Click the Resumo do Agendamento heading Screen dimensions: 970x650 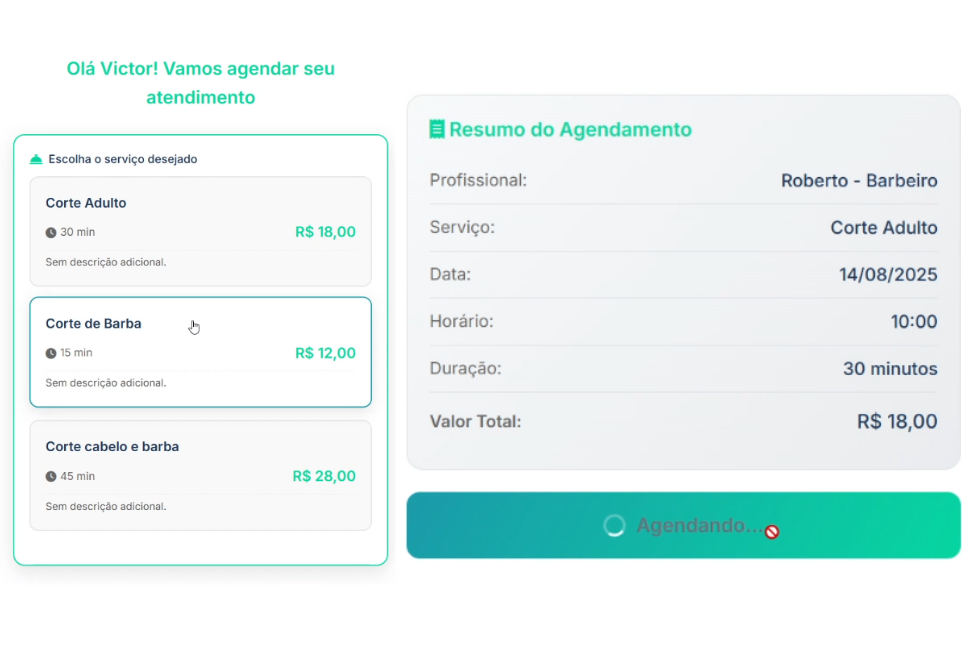pyautogui.click(x=570, y=129)
